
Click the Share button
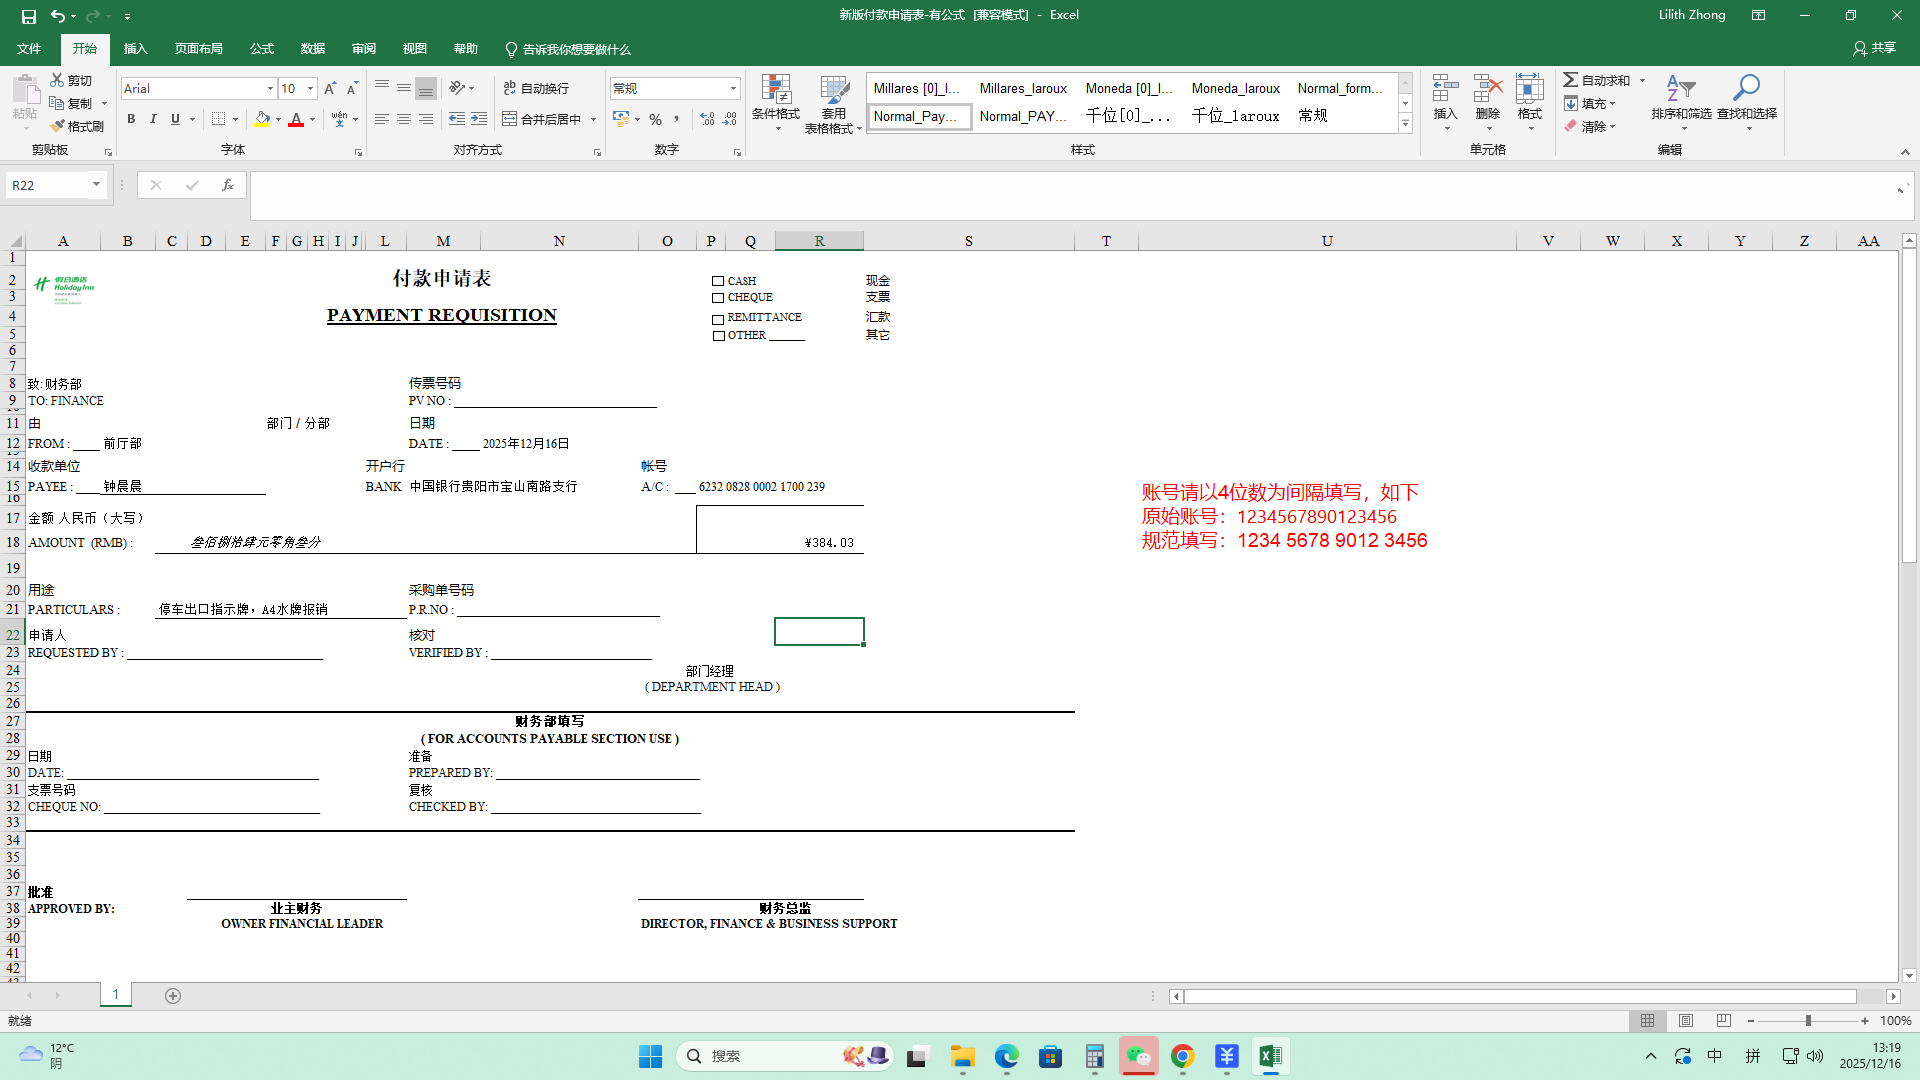coord(1874,48)
